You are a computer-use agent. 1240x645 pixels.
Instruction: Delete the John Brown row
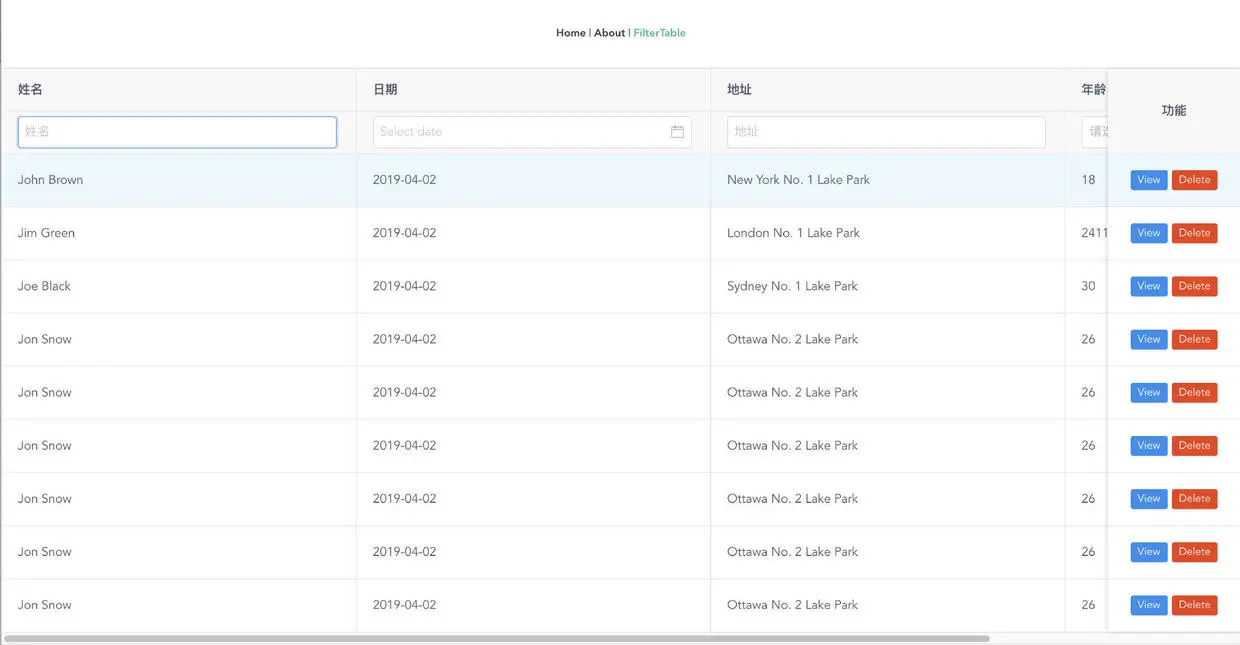(1194, 180)
